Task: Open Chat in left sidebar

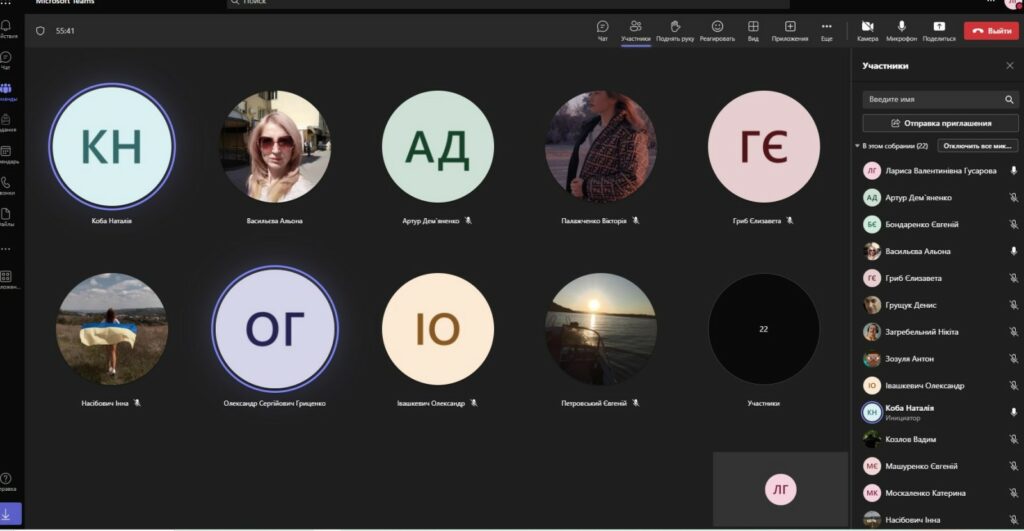Action: [x=7, y=60]
